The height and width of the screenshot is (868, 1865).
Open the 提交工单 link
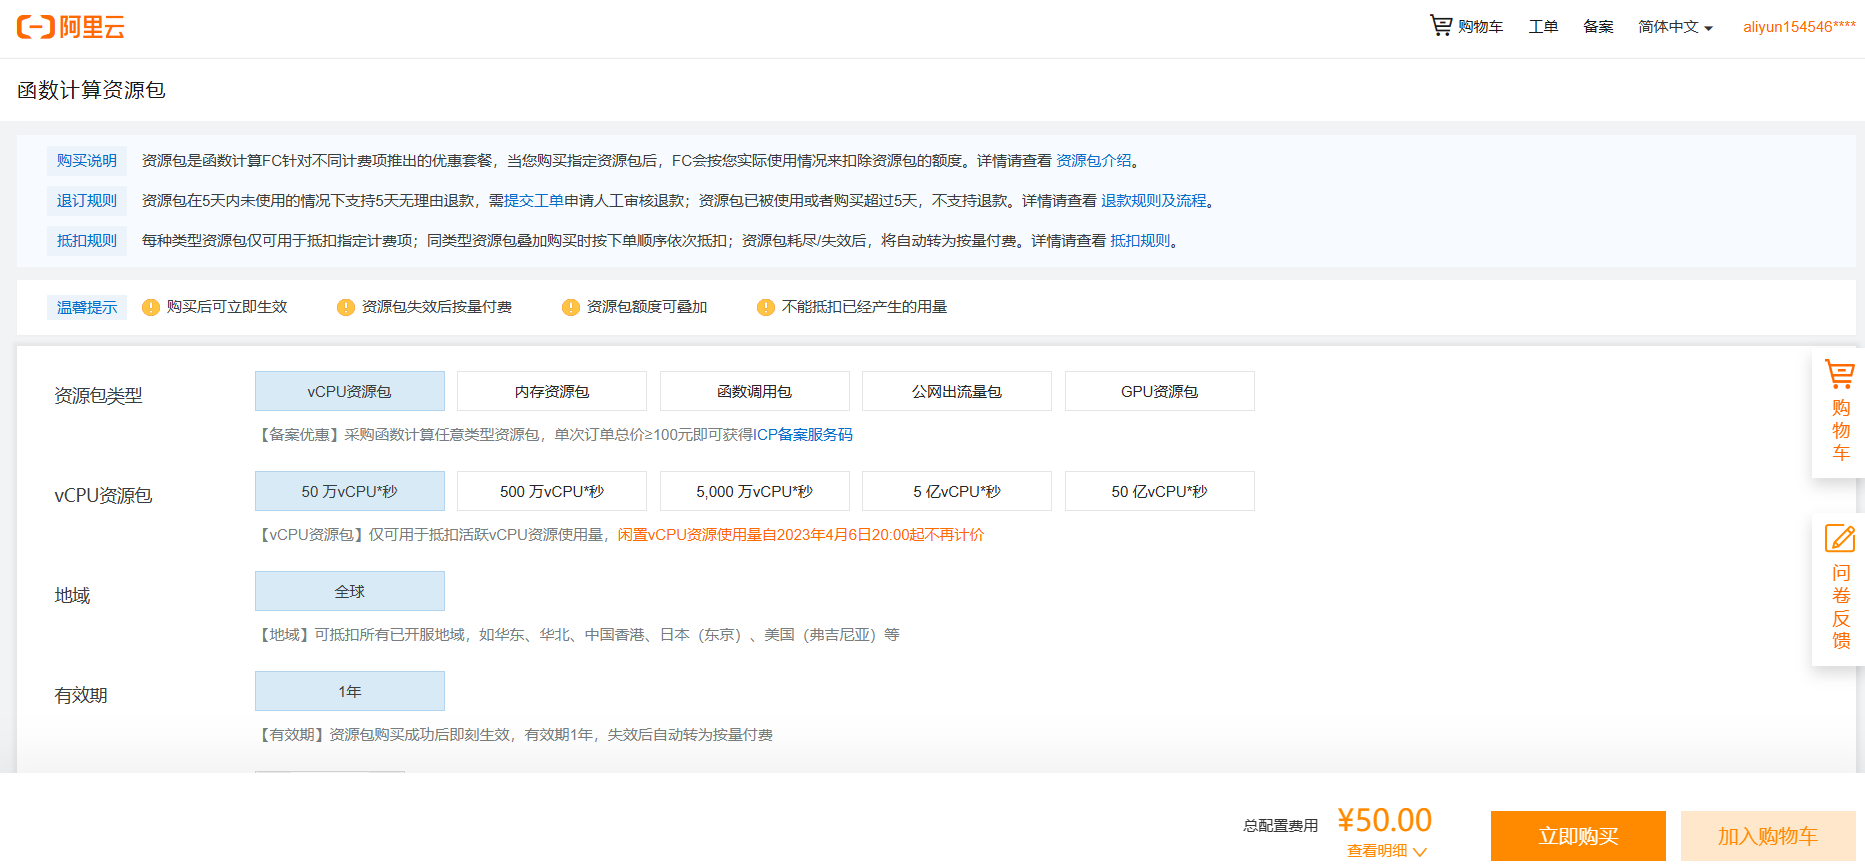[534, 201]
